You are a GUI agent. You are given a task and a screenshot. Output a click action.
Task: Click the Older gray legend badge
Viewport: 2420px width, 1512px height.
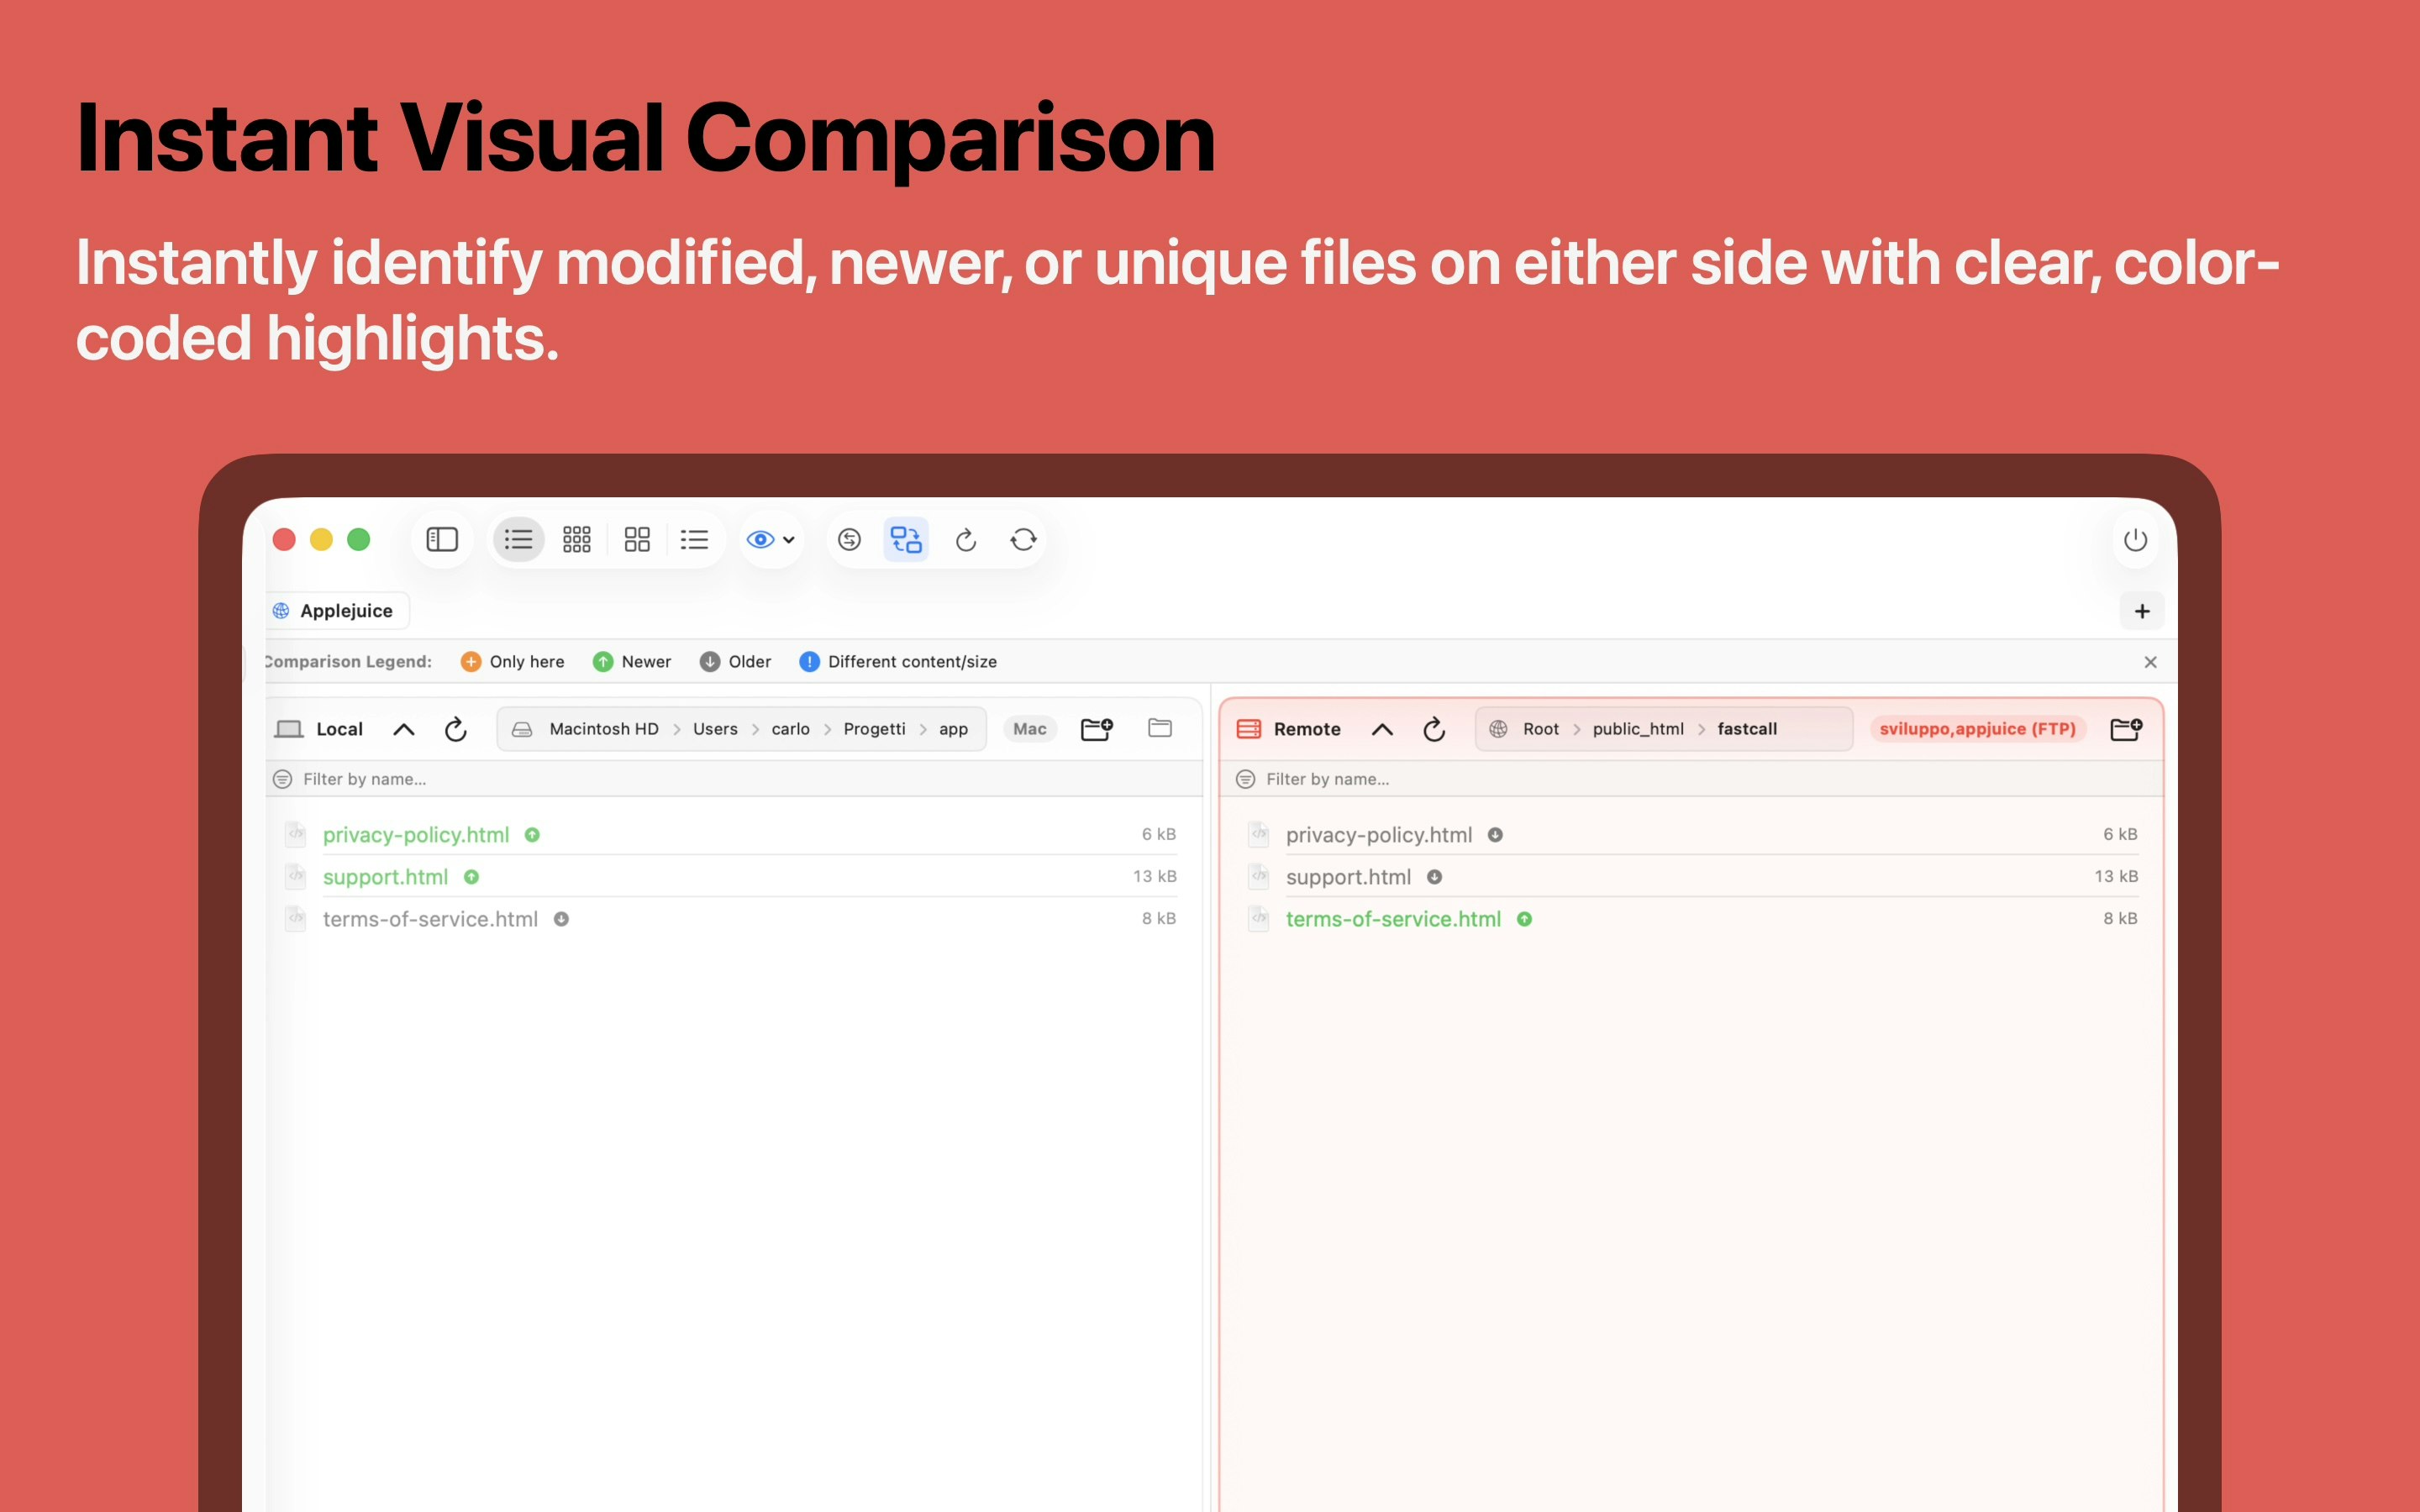(x=736, y=662)
